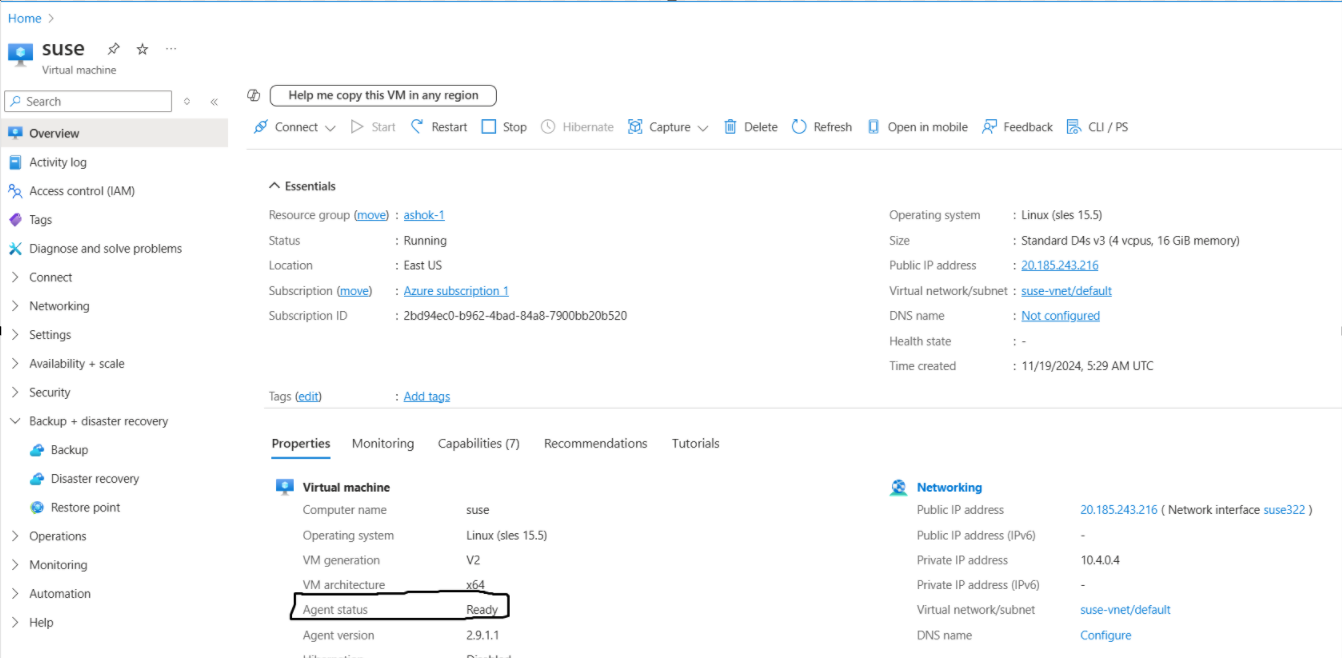The width and height of the screenshot is (1342, 658).
Task: Click the Open in mobile phone icon
Action: pyautogui.click(x=874, y=127)
